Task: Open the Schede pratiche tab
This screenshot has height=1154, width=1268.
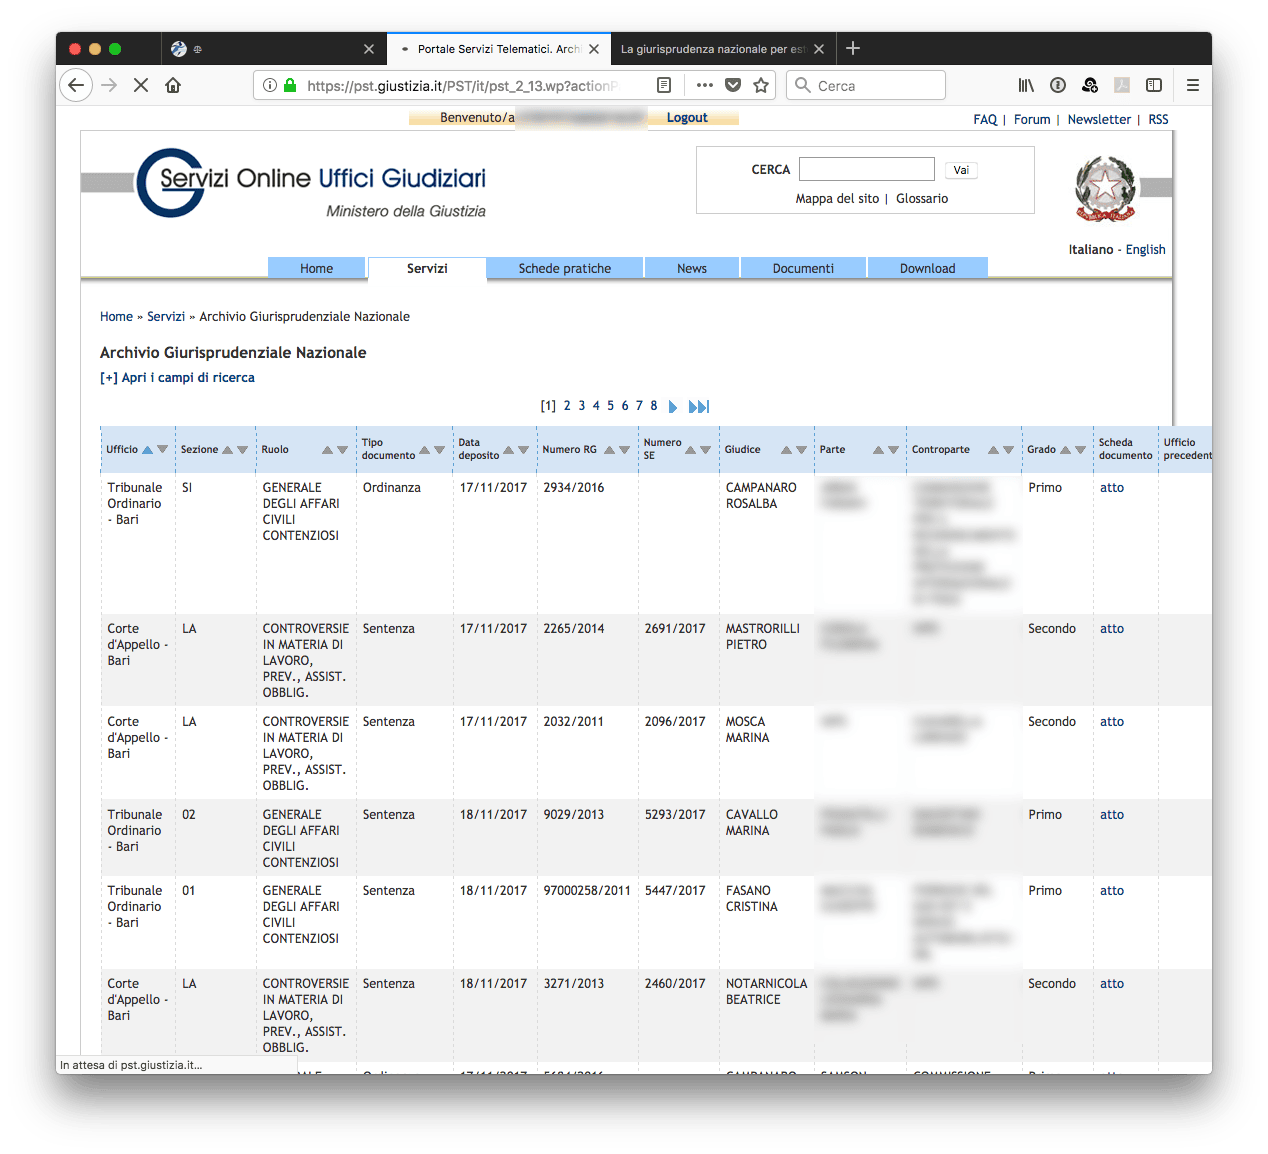Action: [x=565, y=268]
